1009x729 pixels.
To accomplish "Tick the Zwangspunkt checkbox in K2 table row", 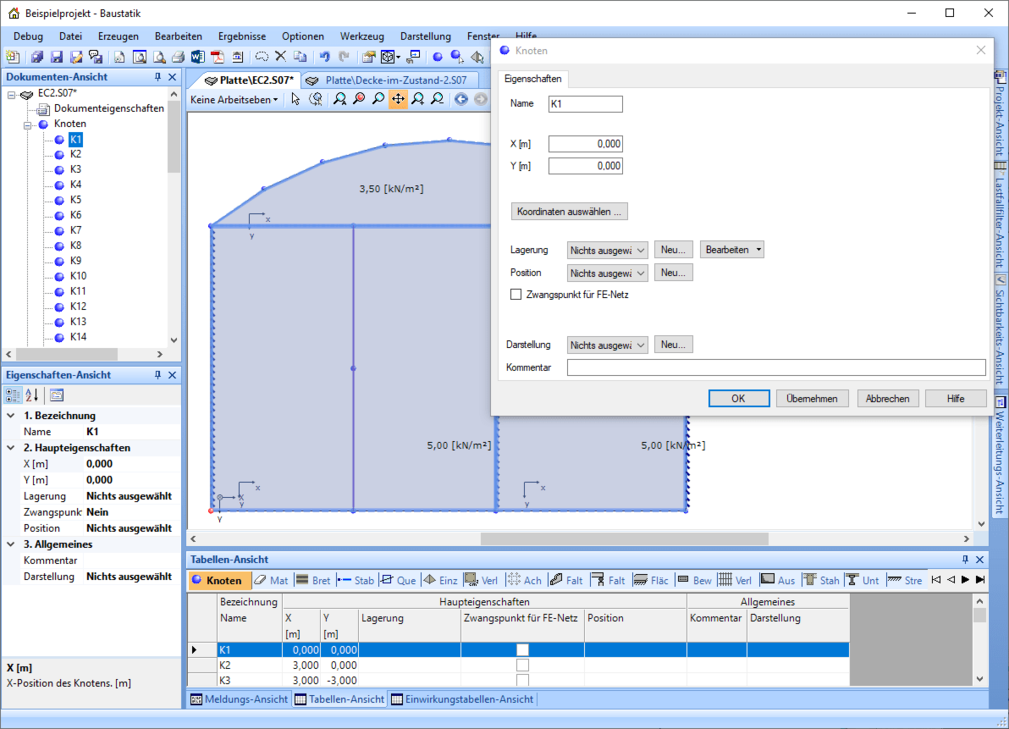I will point(522,665).
